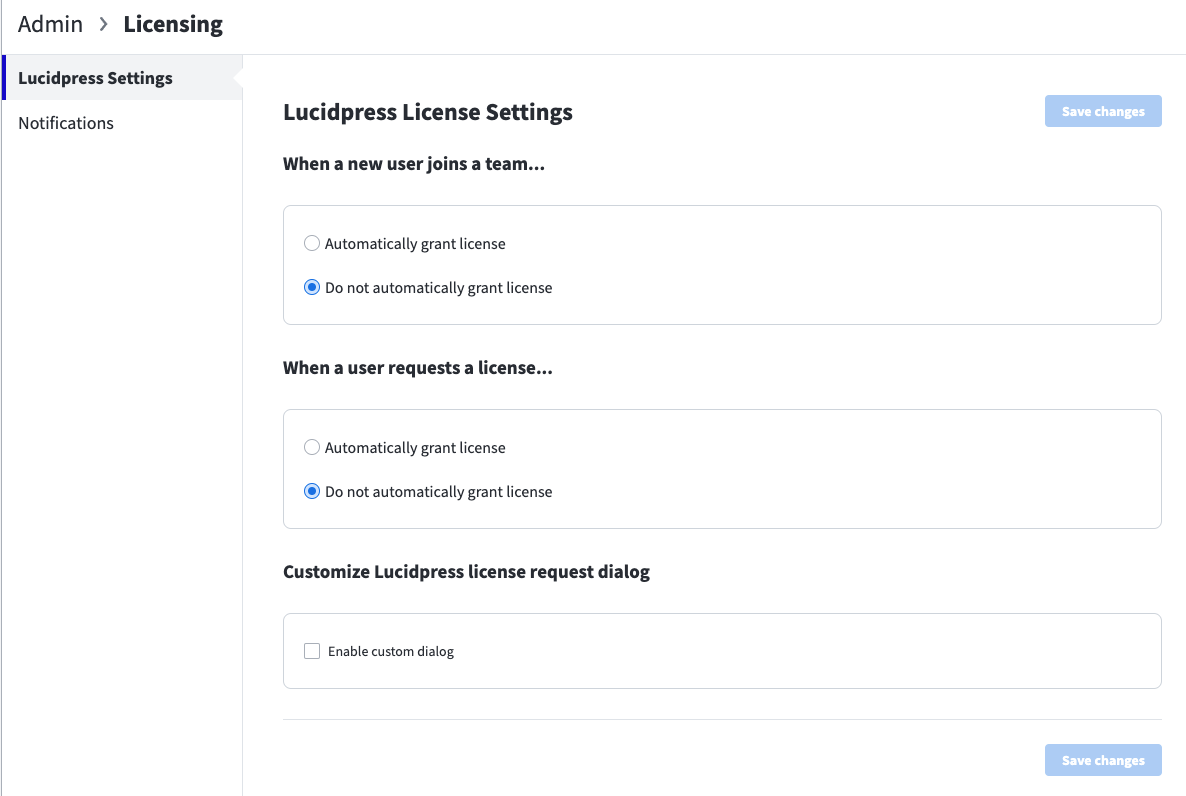
Task: Click the blue active indicator bar of Lucidpress Settings
Action: (4, 78)
